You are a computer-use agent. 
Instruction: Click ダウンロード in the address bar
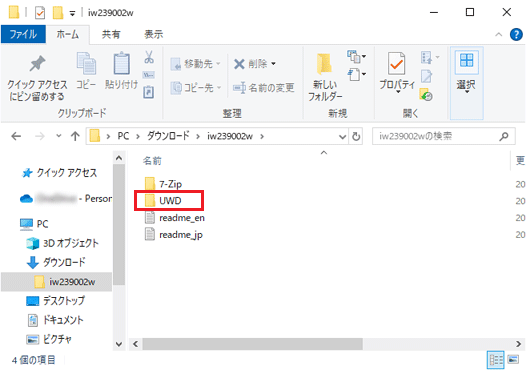pyautogui.click(x=168, y=136)
